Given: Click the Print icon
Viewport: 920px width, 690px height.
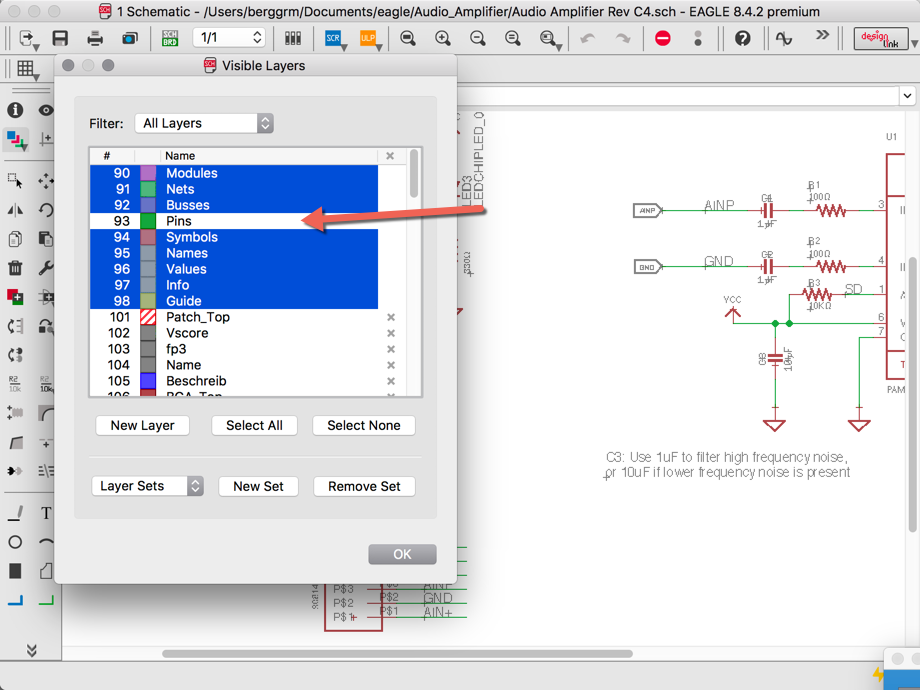Looking at the screenshot, I should coord(95,38).
